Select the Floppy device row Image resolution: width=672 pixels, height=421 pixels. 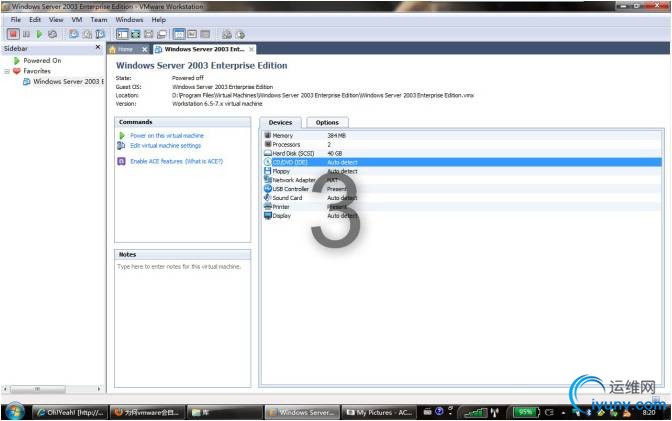462,171
